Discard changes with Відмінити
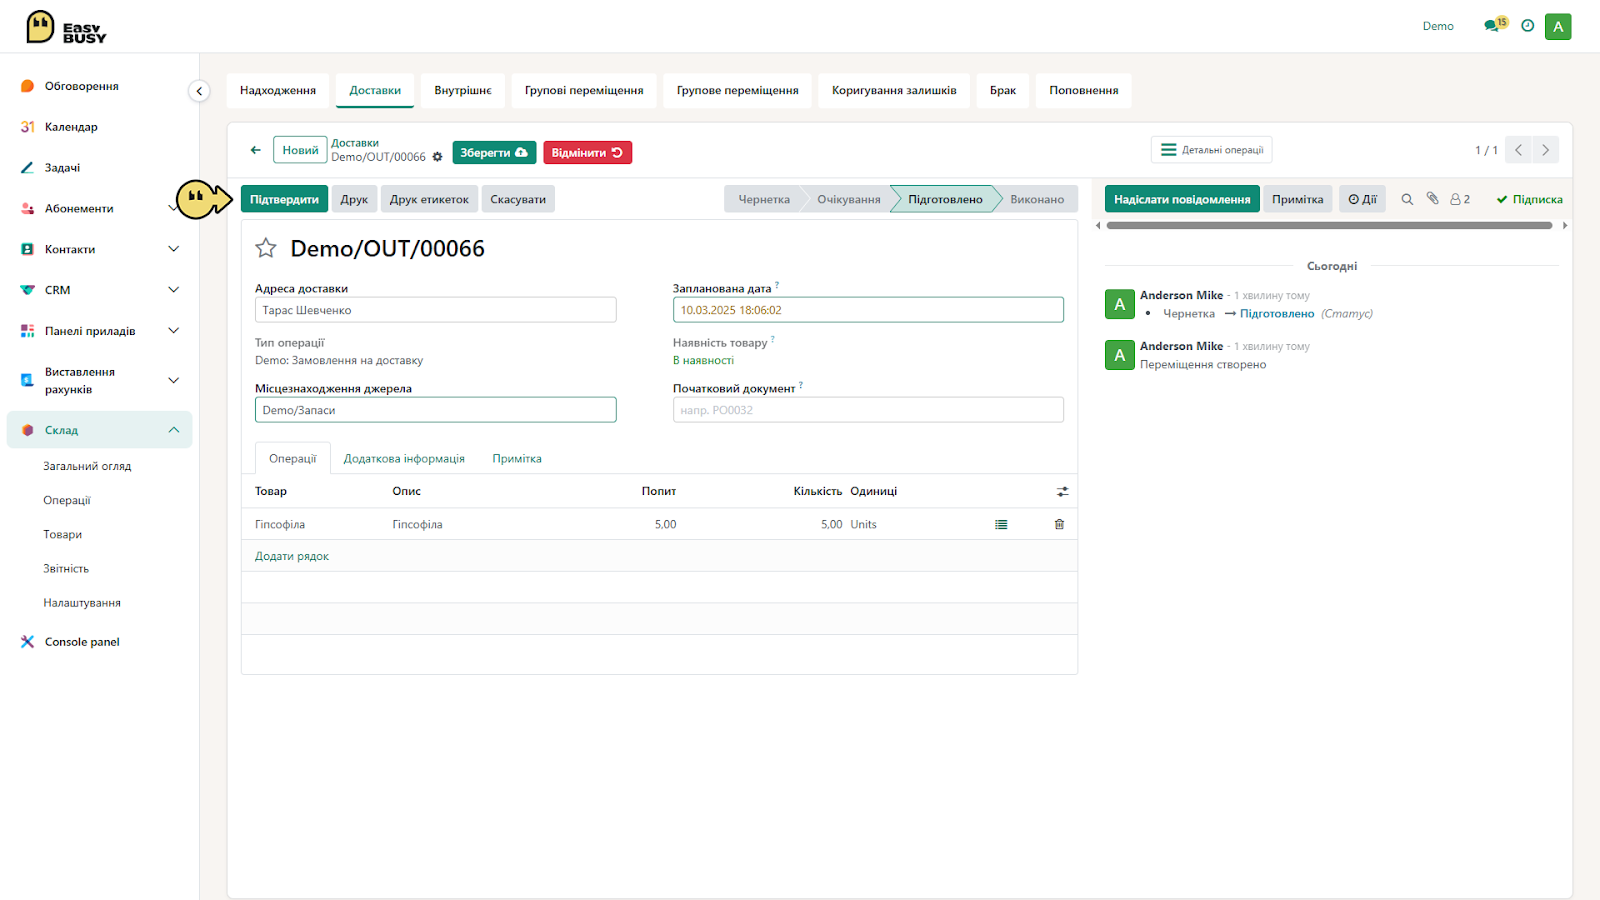The height and width of the screenshot is (900, 1600). (587, 153)
